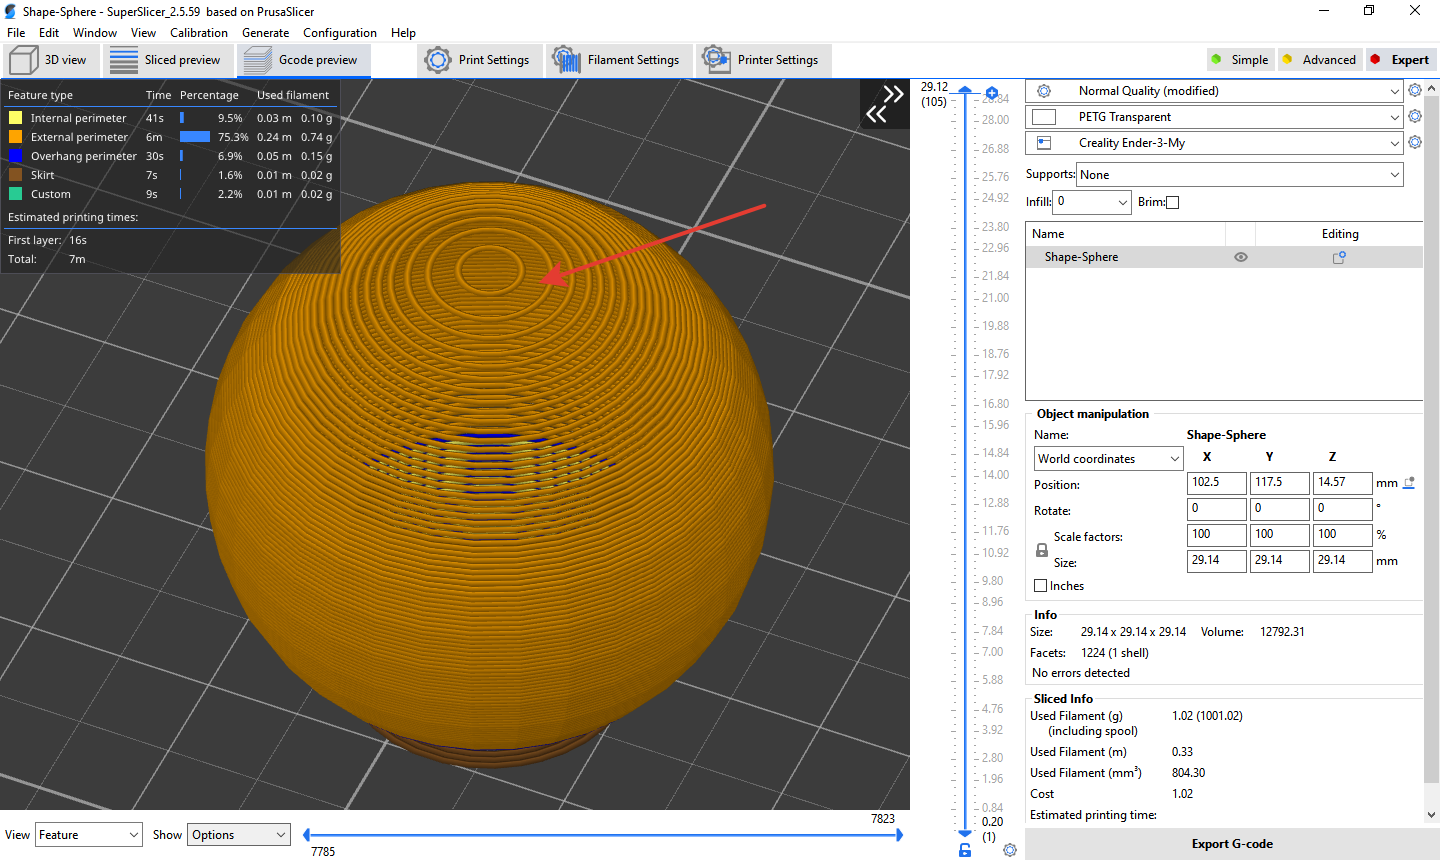1440x860 pixels.
Task: Open the layer slider settings gear
Action: coord(1009,849)
